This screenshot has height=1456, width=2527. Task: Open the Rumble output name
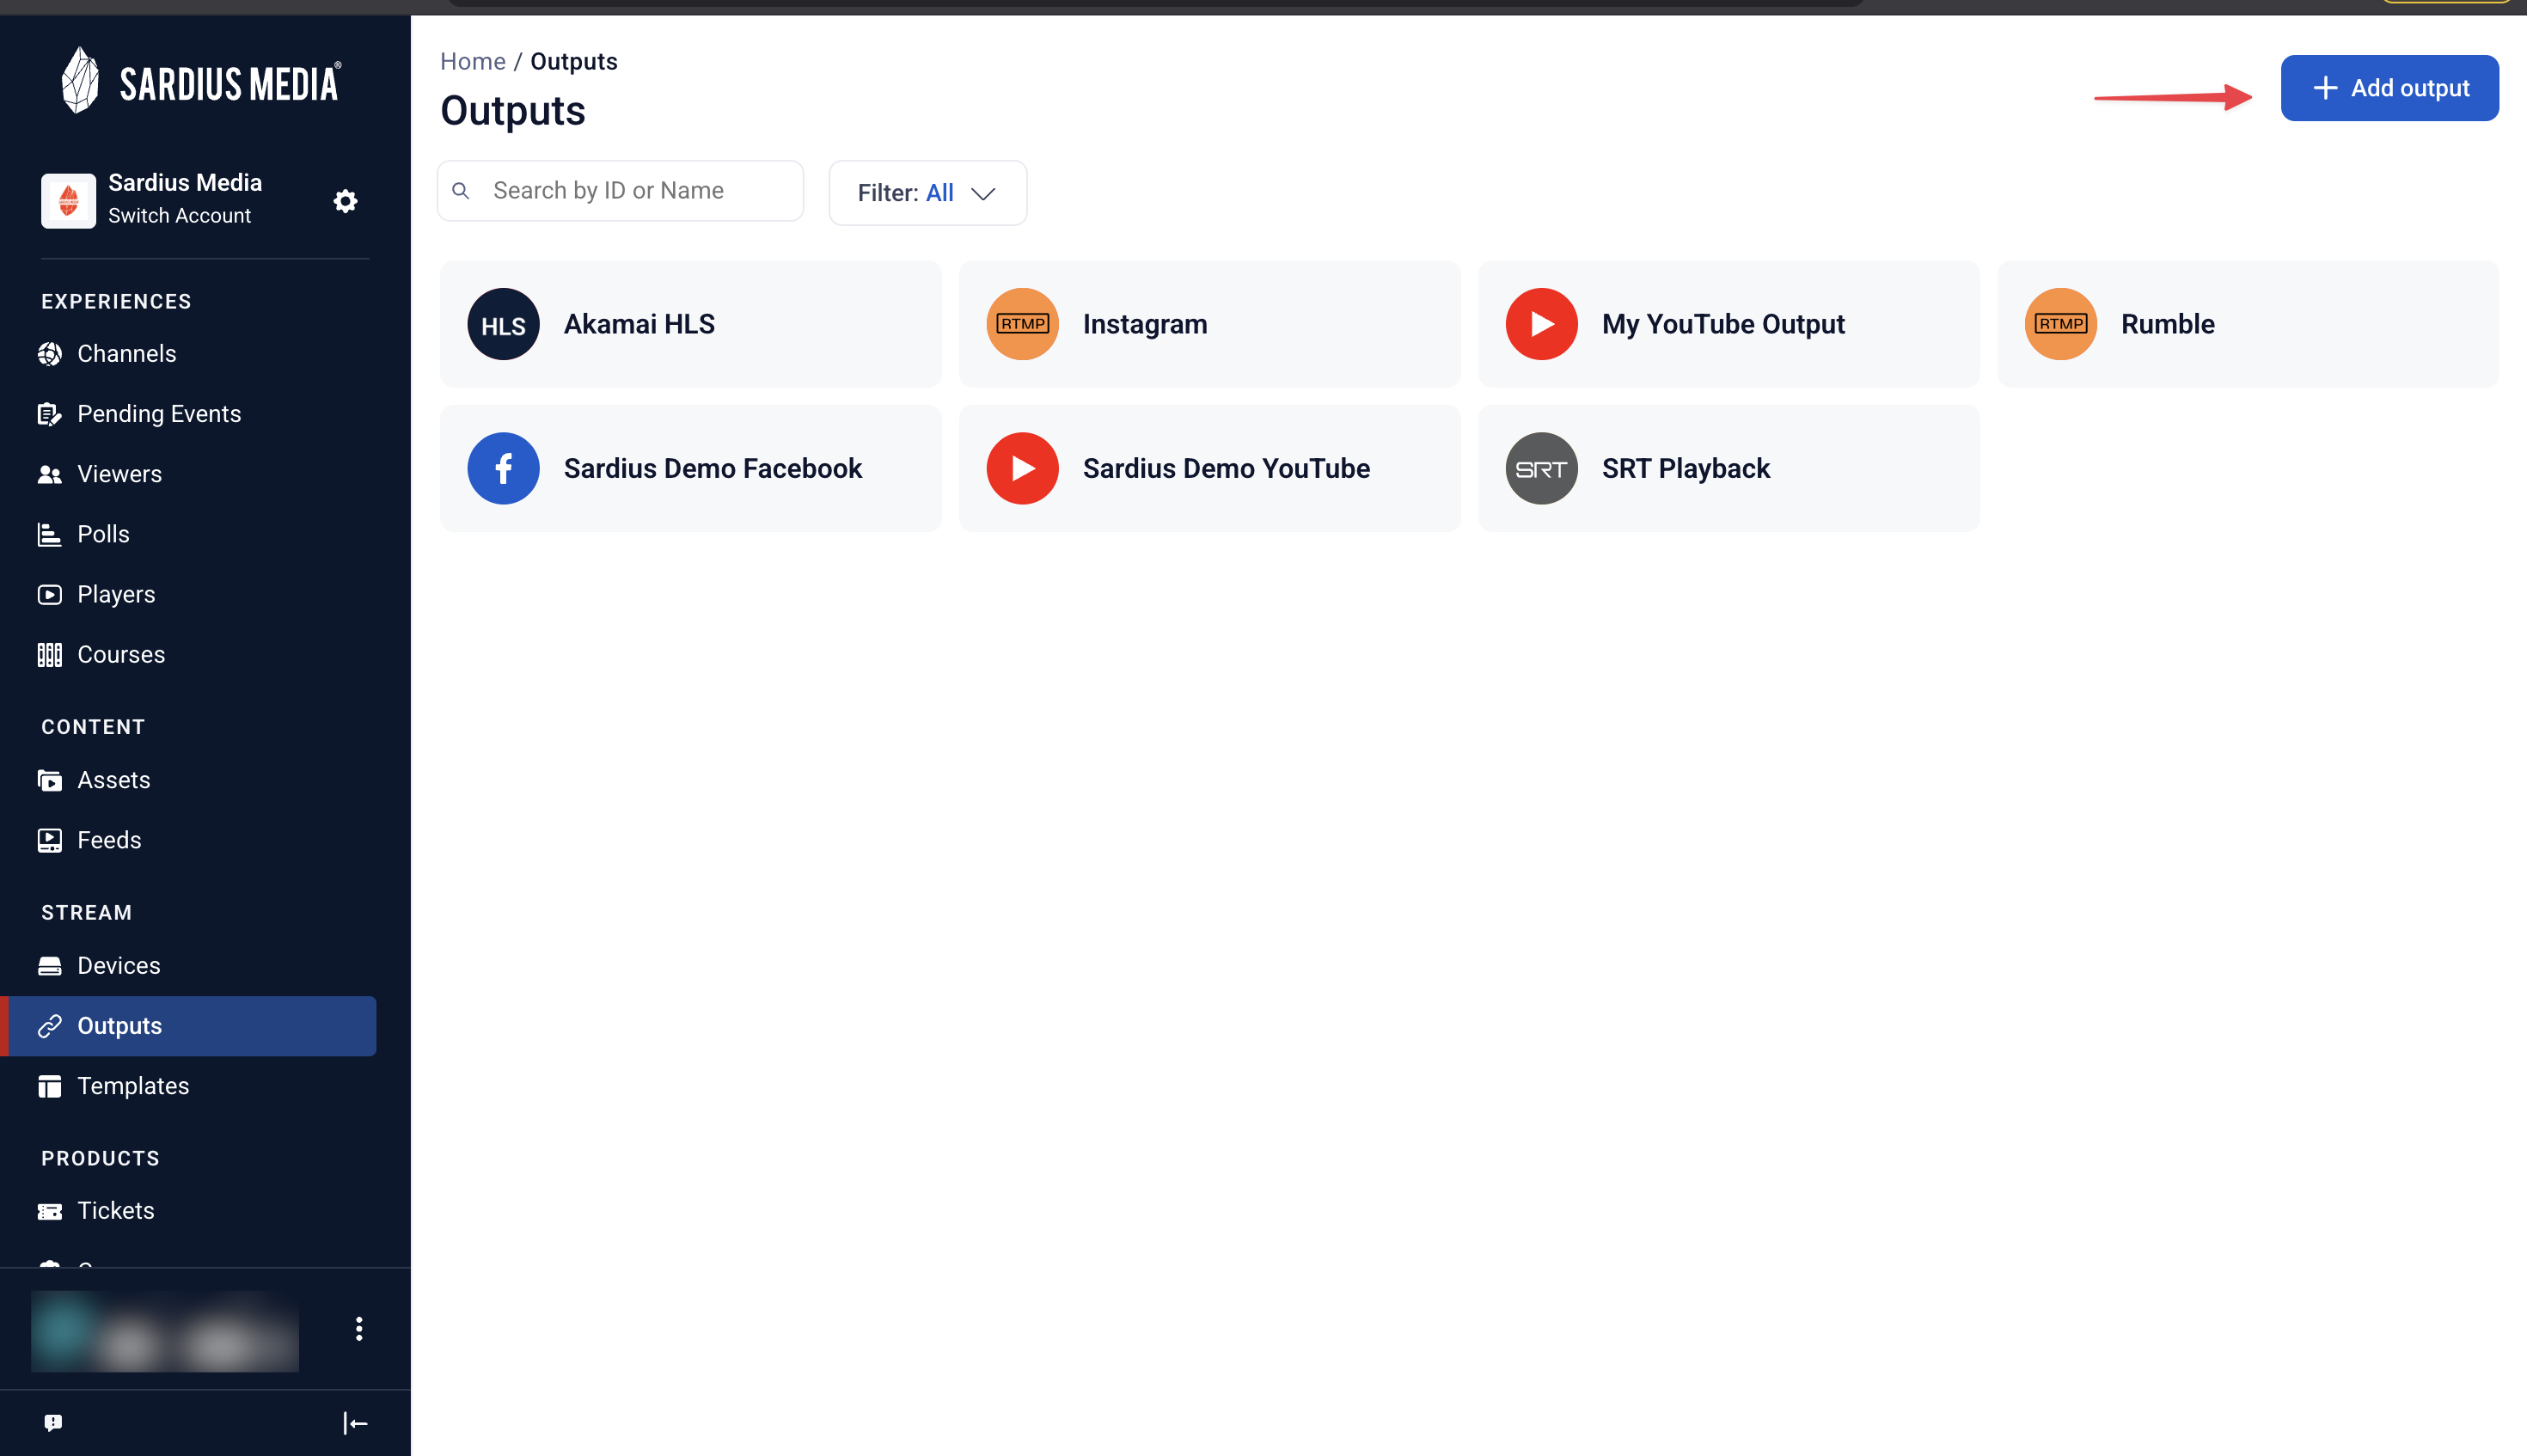[x=2167, y=324]
